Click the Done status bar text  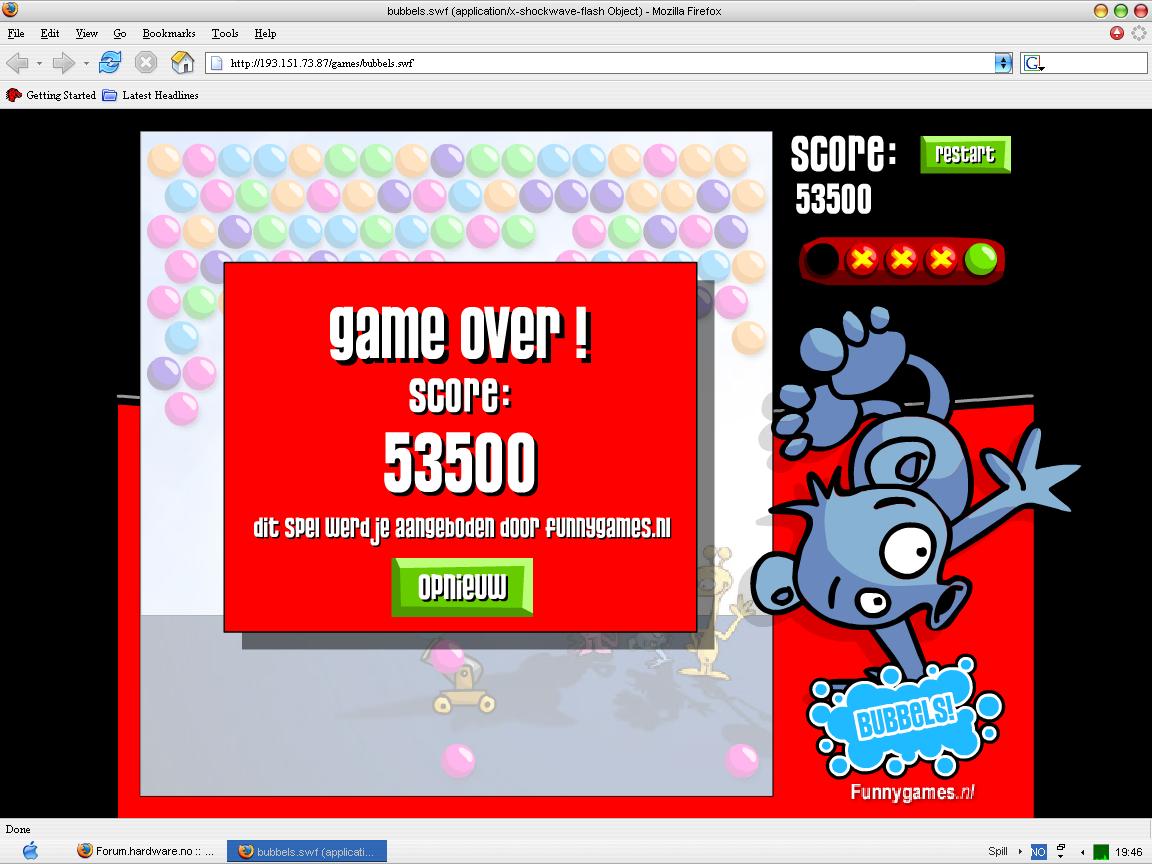tap(18, 829)
